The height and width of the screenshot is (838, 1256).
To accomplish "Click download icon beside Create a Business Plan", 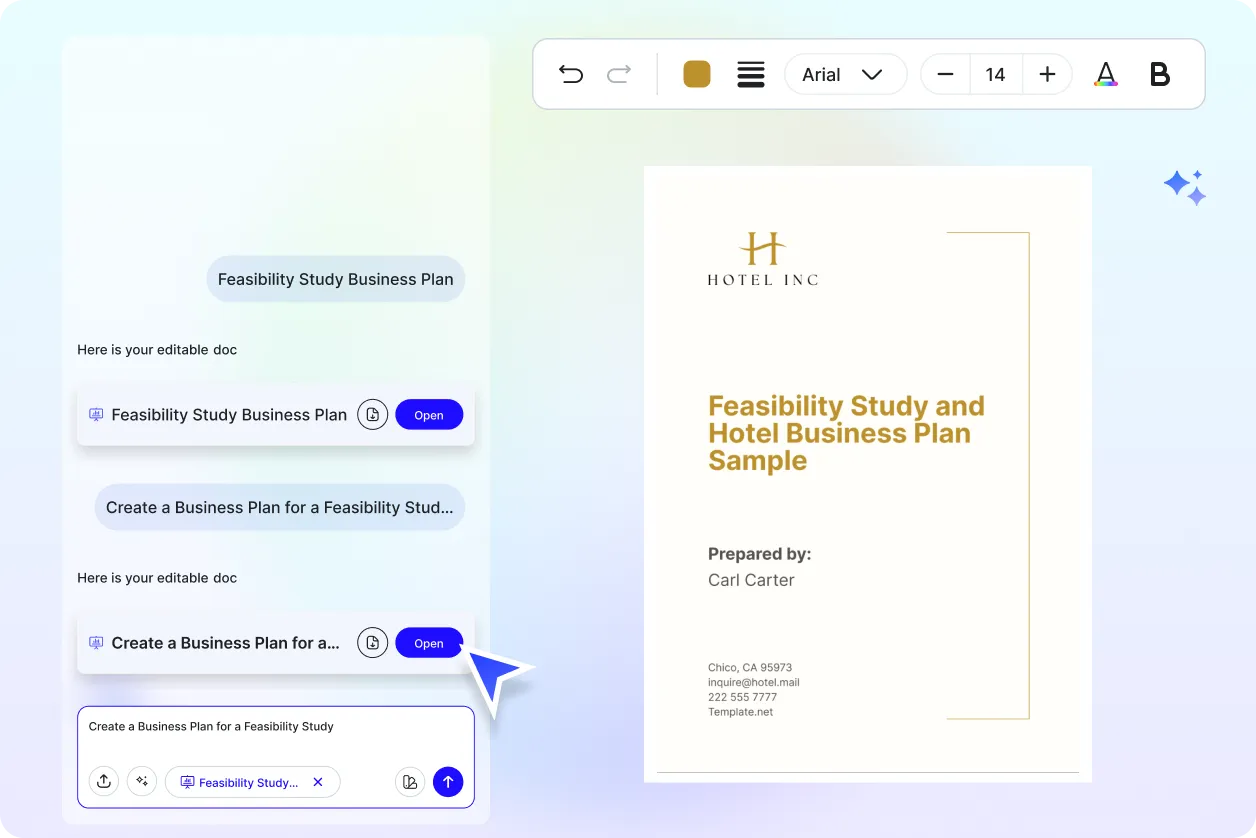I will tap(372, 642).
